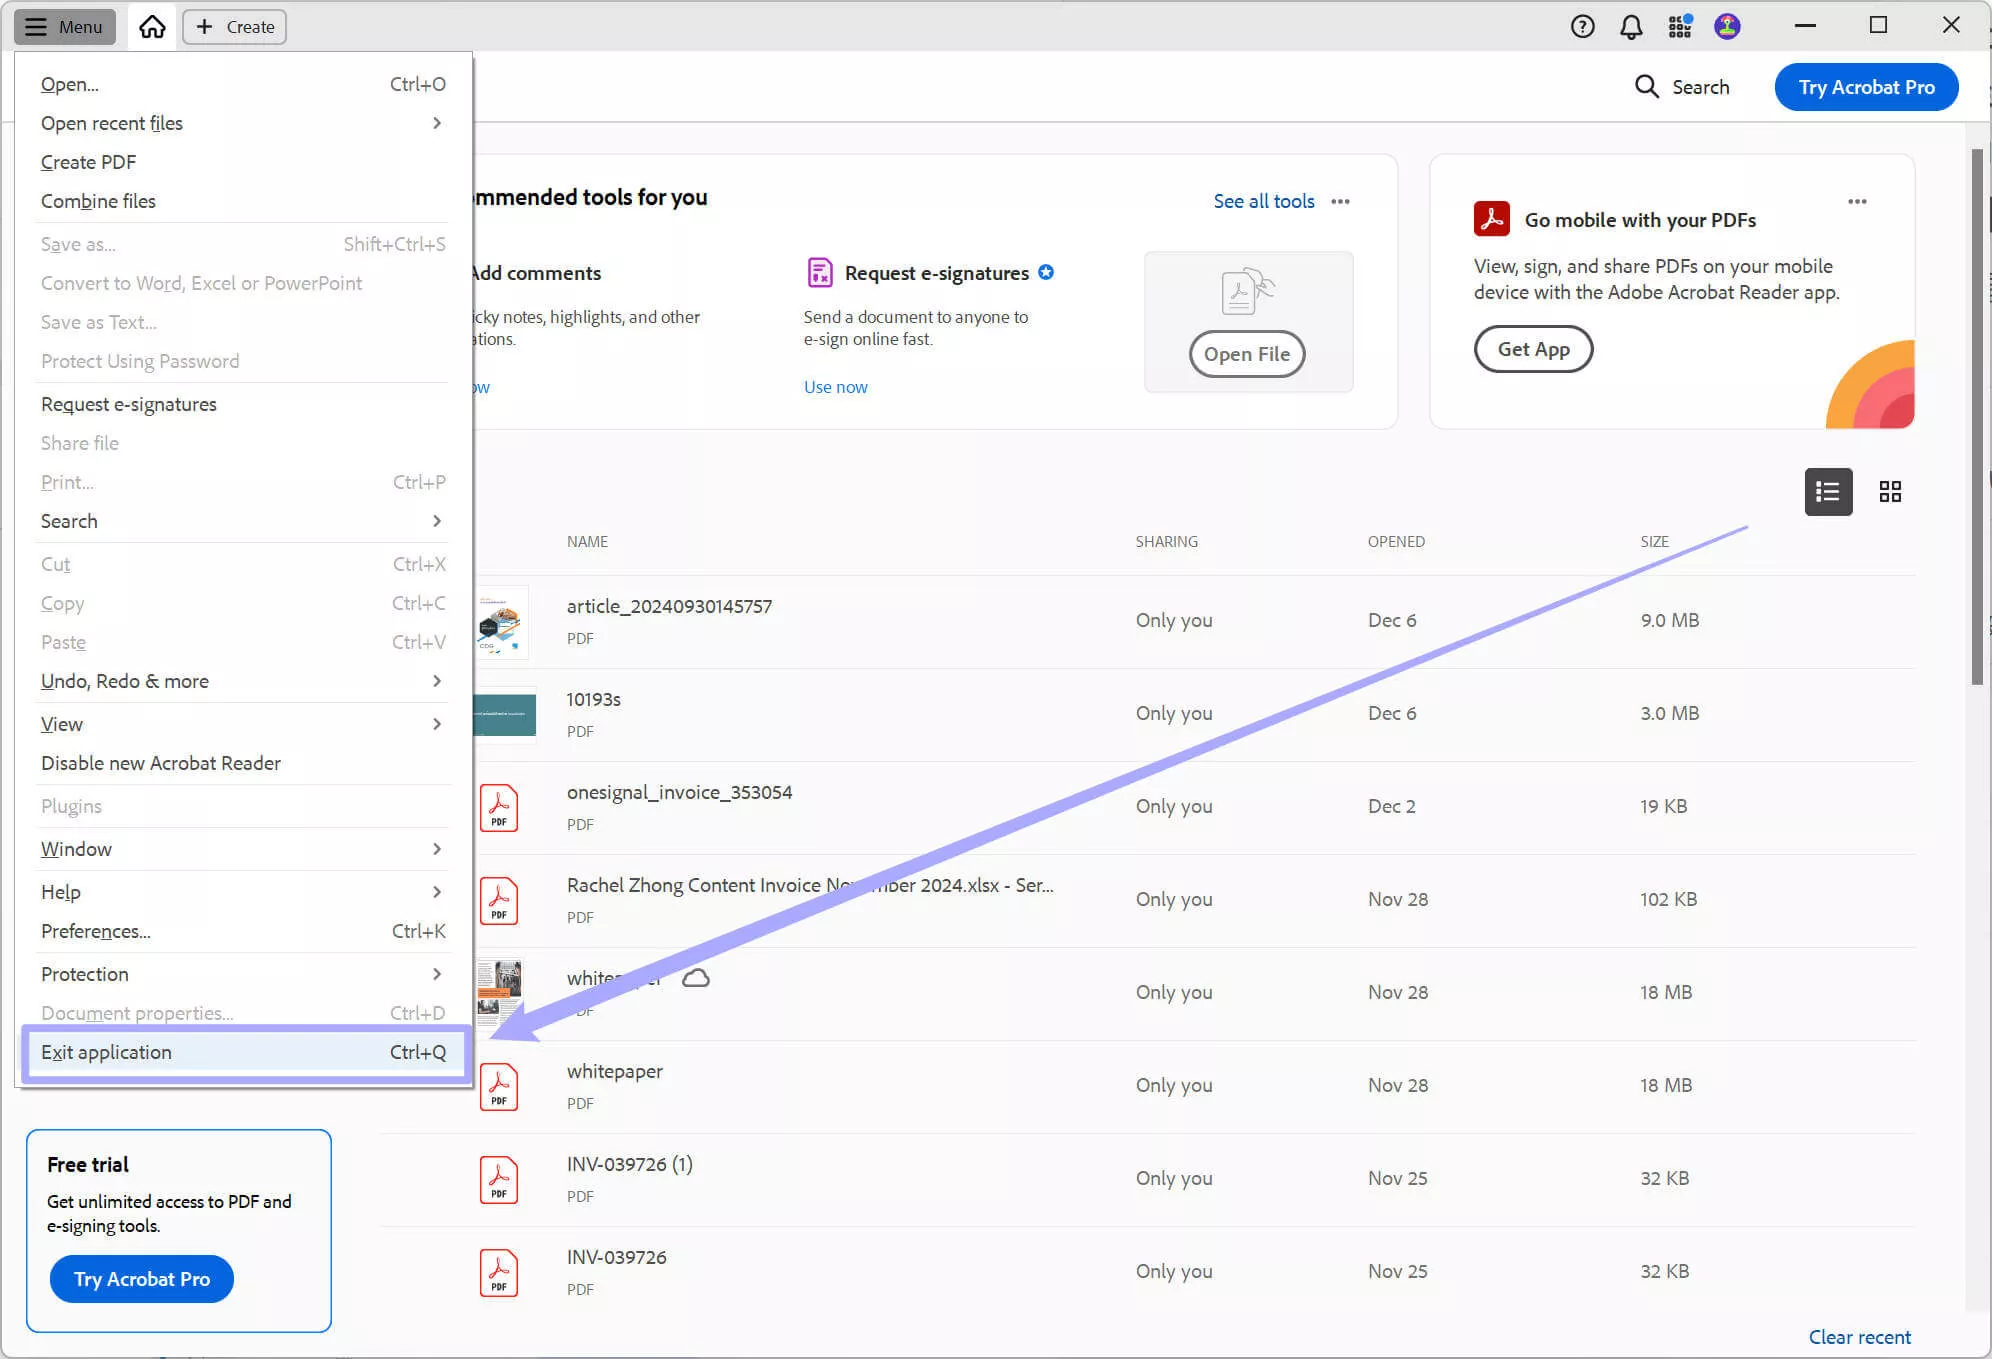Image resolution: width=1992 pixels, height=1359 pixels.
Task: Click the Get App button
Action: coord(1533,349)
